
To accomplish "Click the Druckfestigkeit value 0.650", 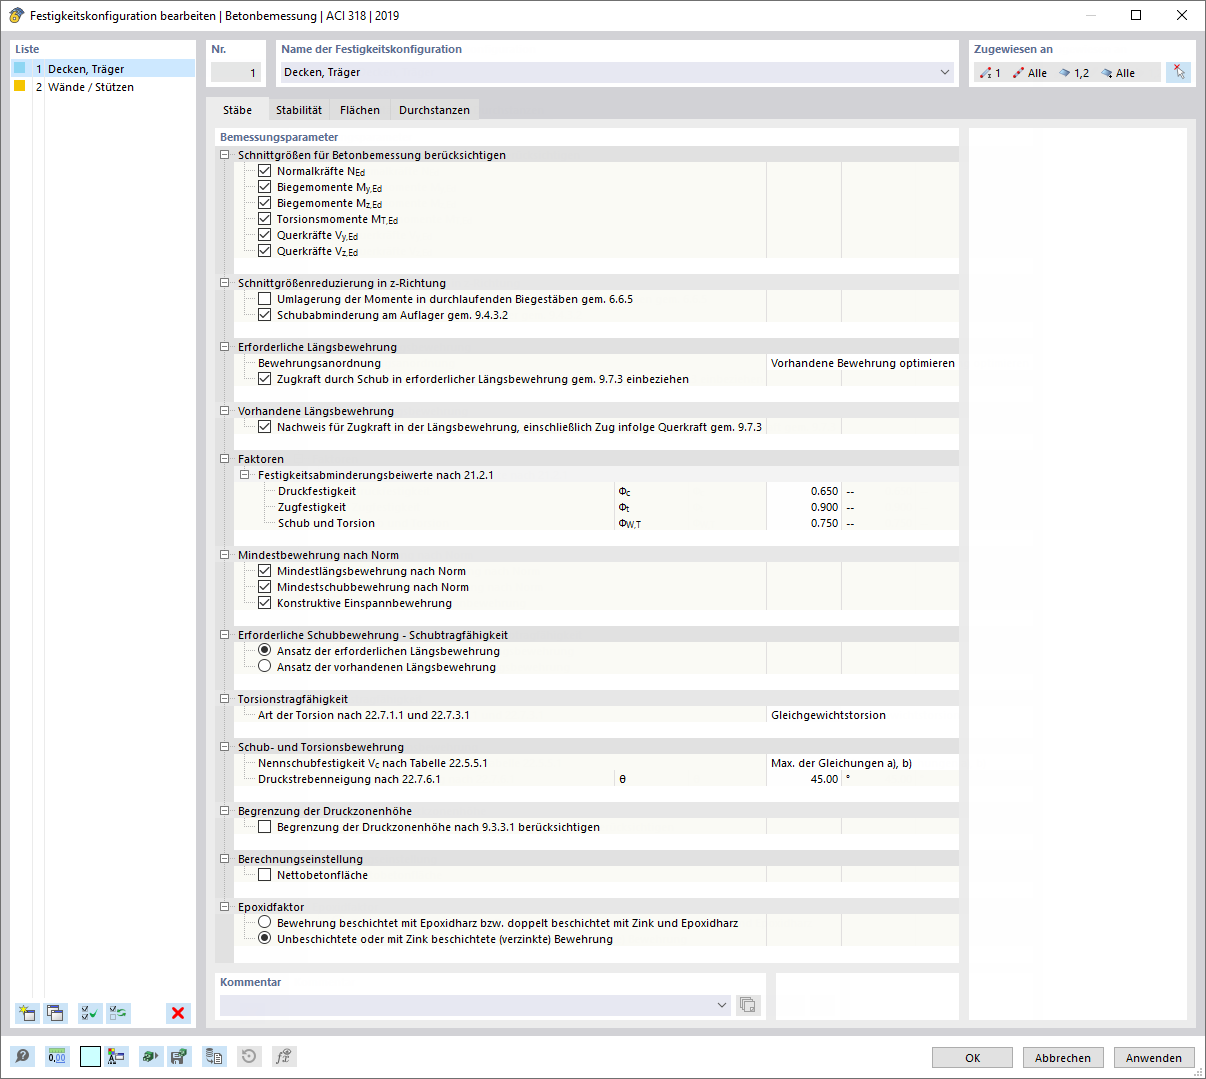I will (804, 491).
